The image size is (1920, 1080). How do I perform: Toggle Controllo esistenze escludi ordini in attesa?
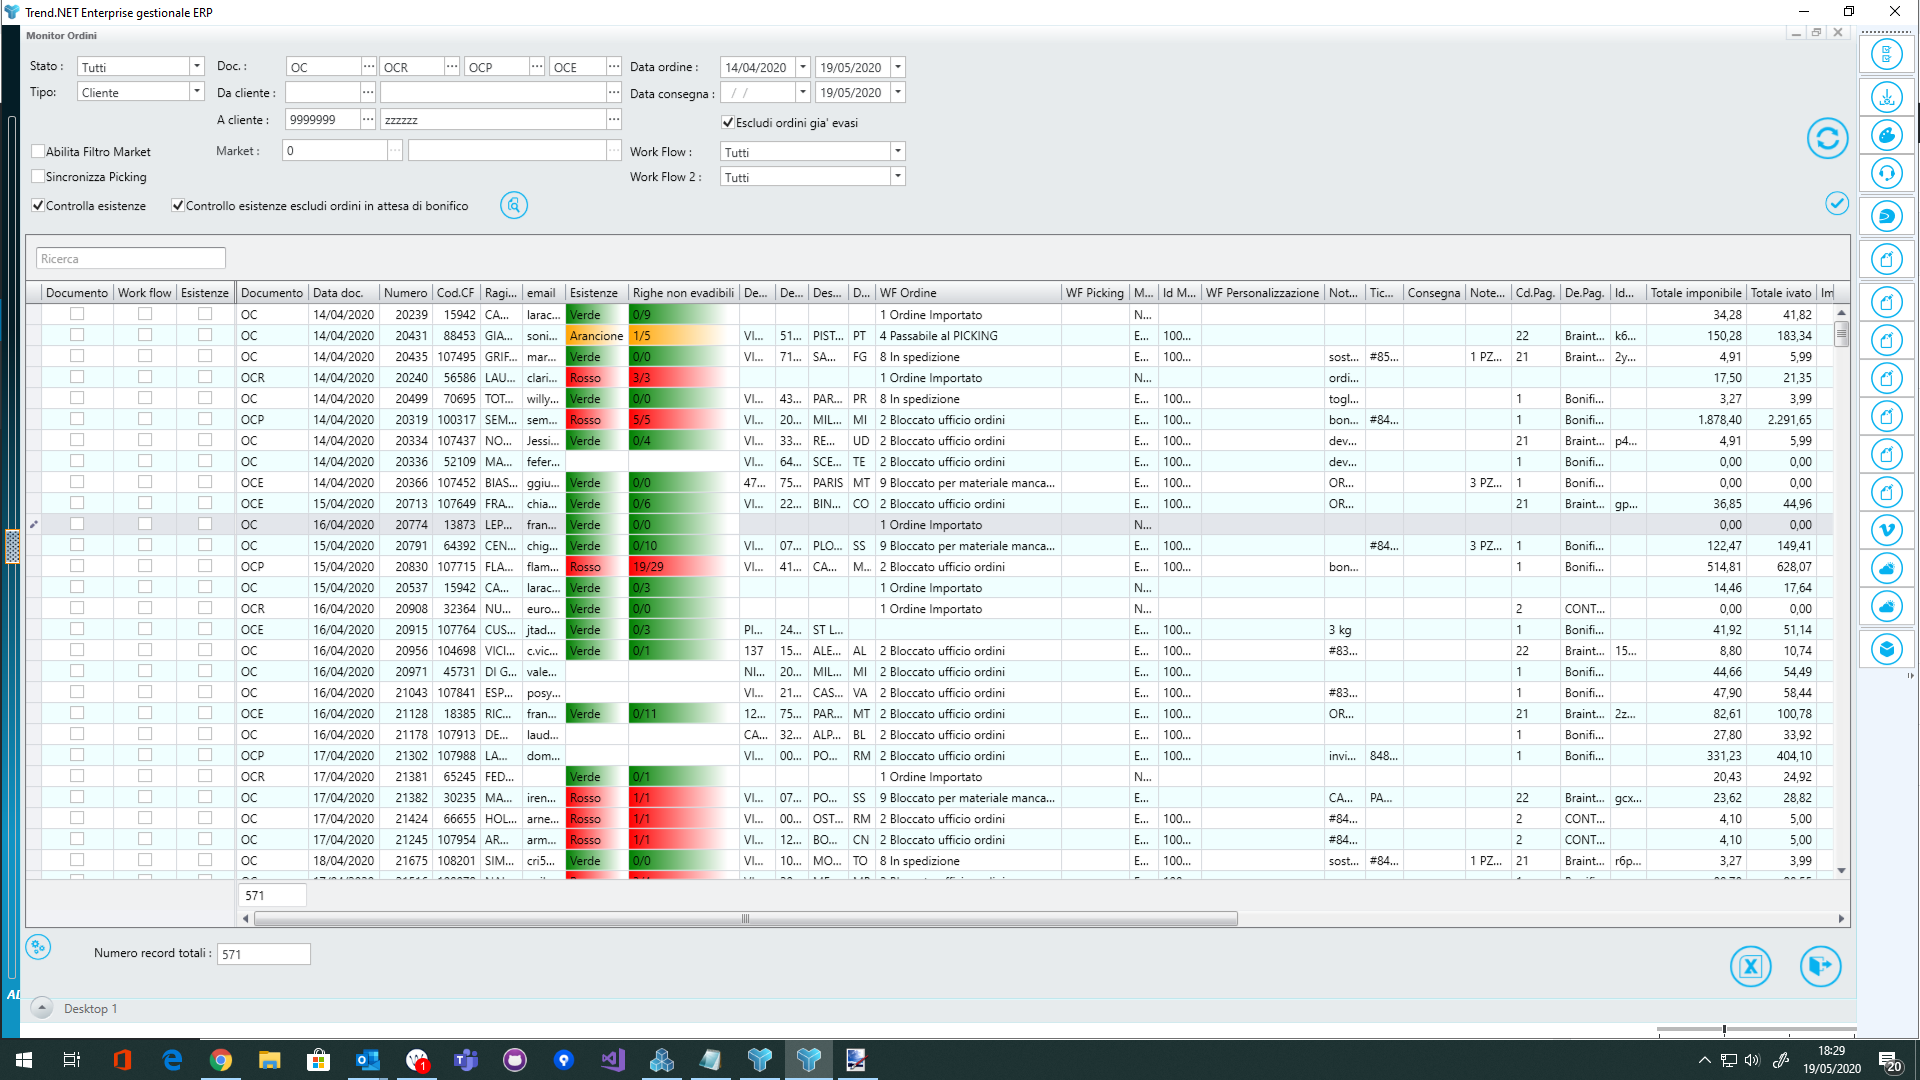pos(178,205)
